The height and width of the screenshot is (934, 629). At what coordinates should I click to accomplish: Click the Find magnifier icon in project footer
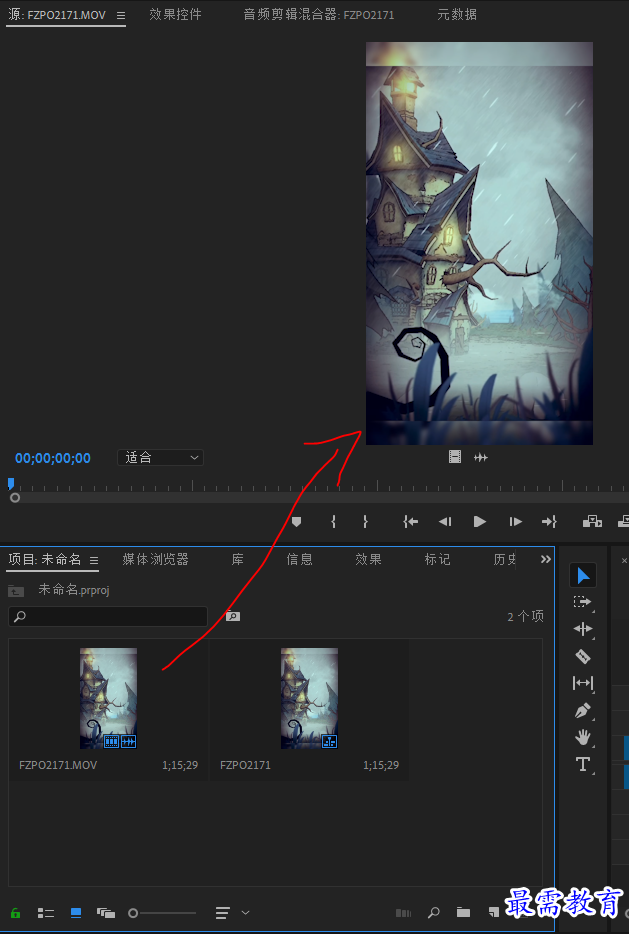(x=434, y=913)
